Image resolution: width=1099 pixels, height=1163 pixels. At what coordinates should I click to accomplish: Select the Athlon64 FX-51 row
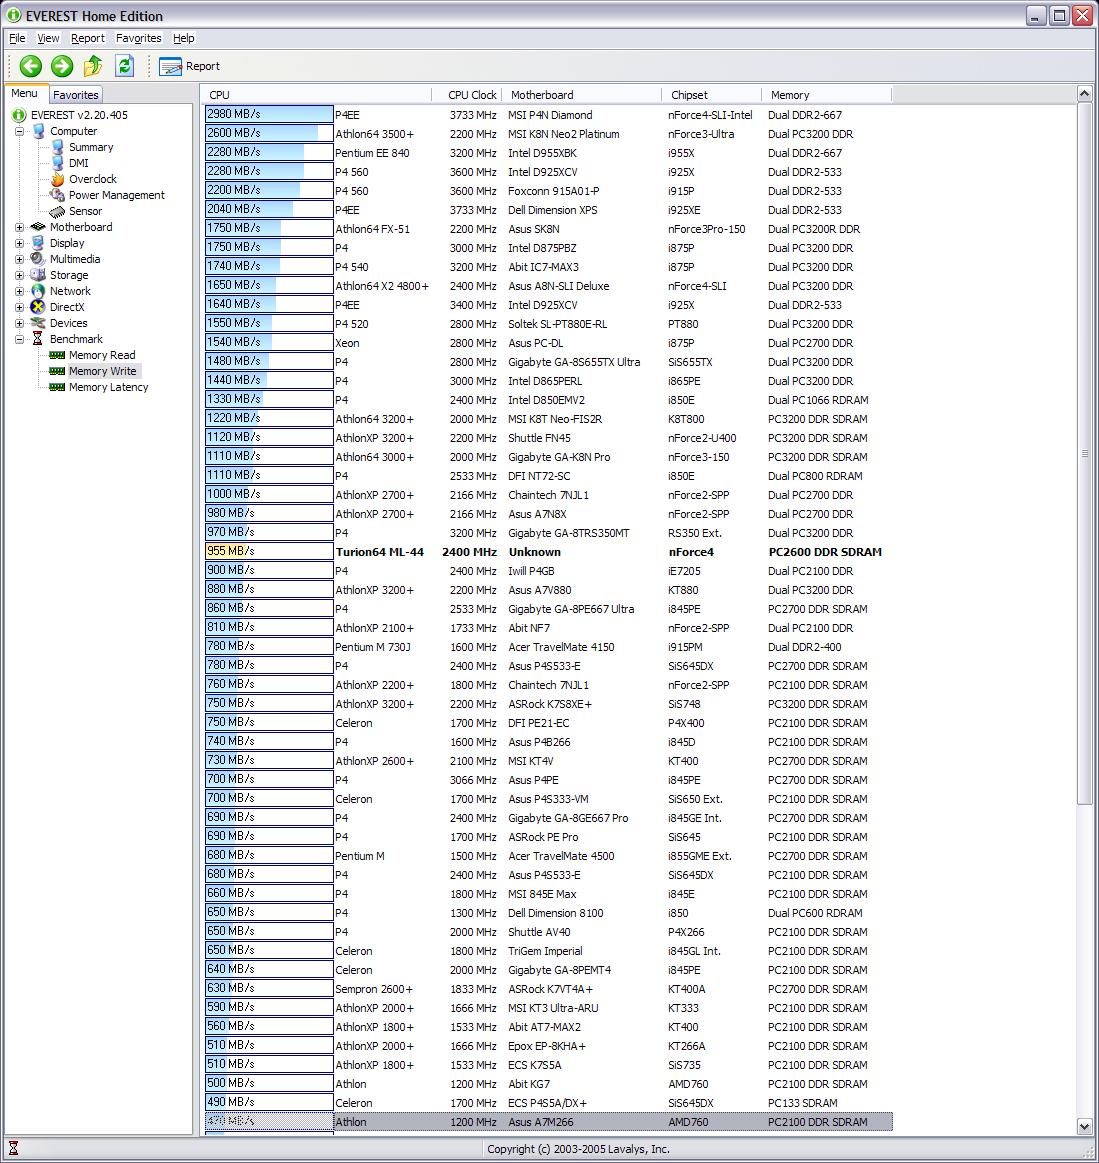tap(548, 229)
